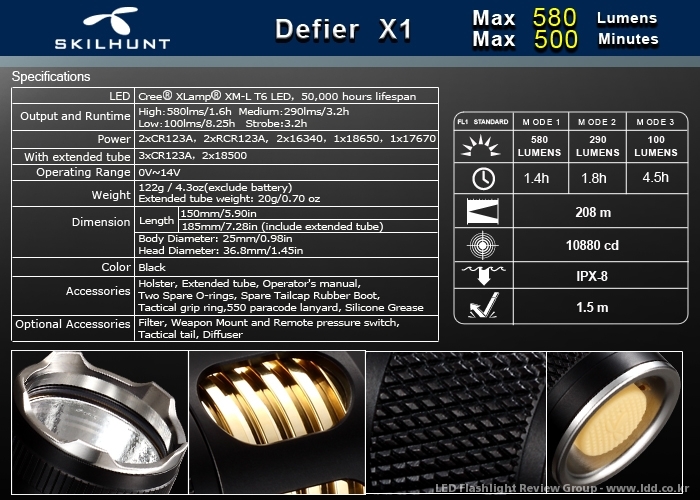Click the light output sunburst icon
This screenshot has width=700, height=500.
click(x=483, y=146)
